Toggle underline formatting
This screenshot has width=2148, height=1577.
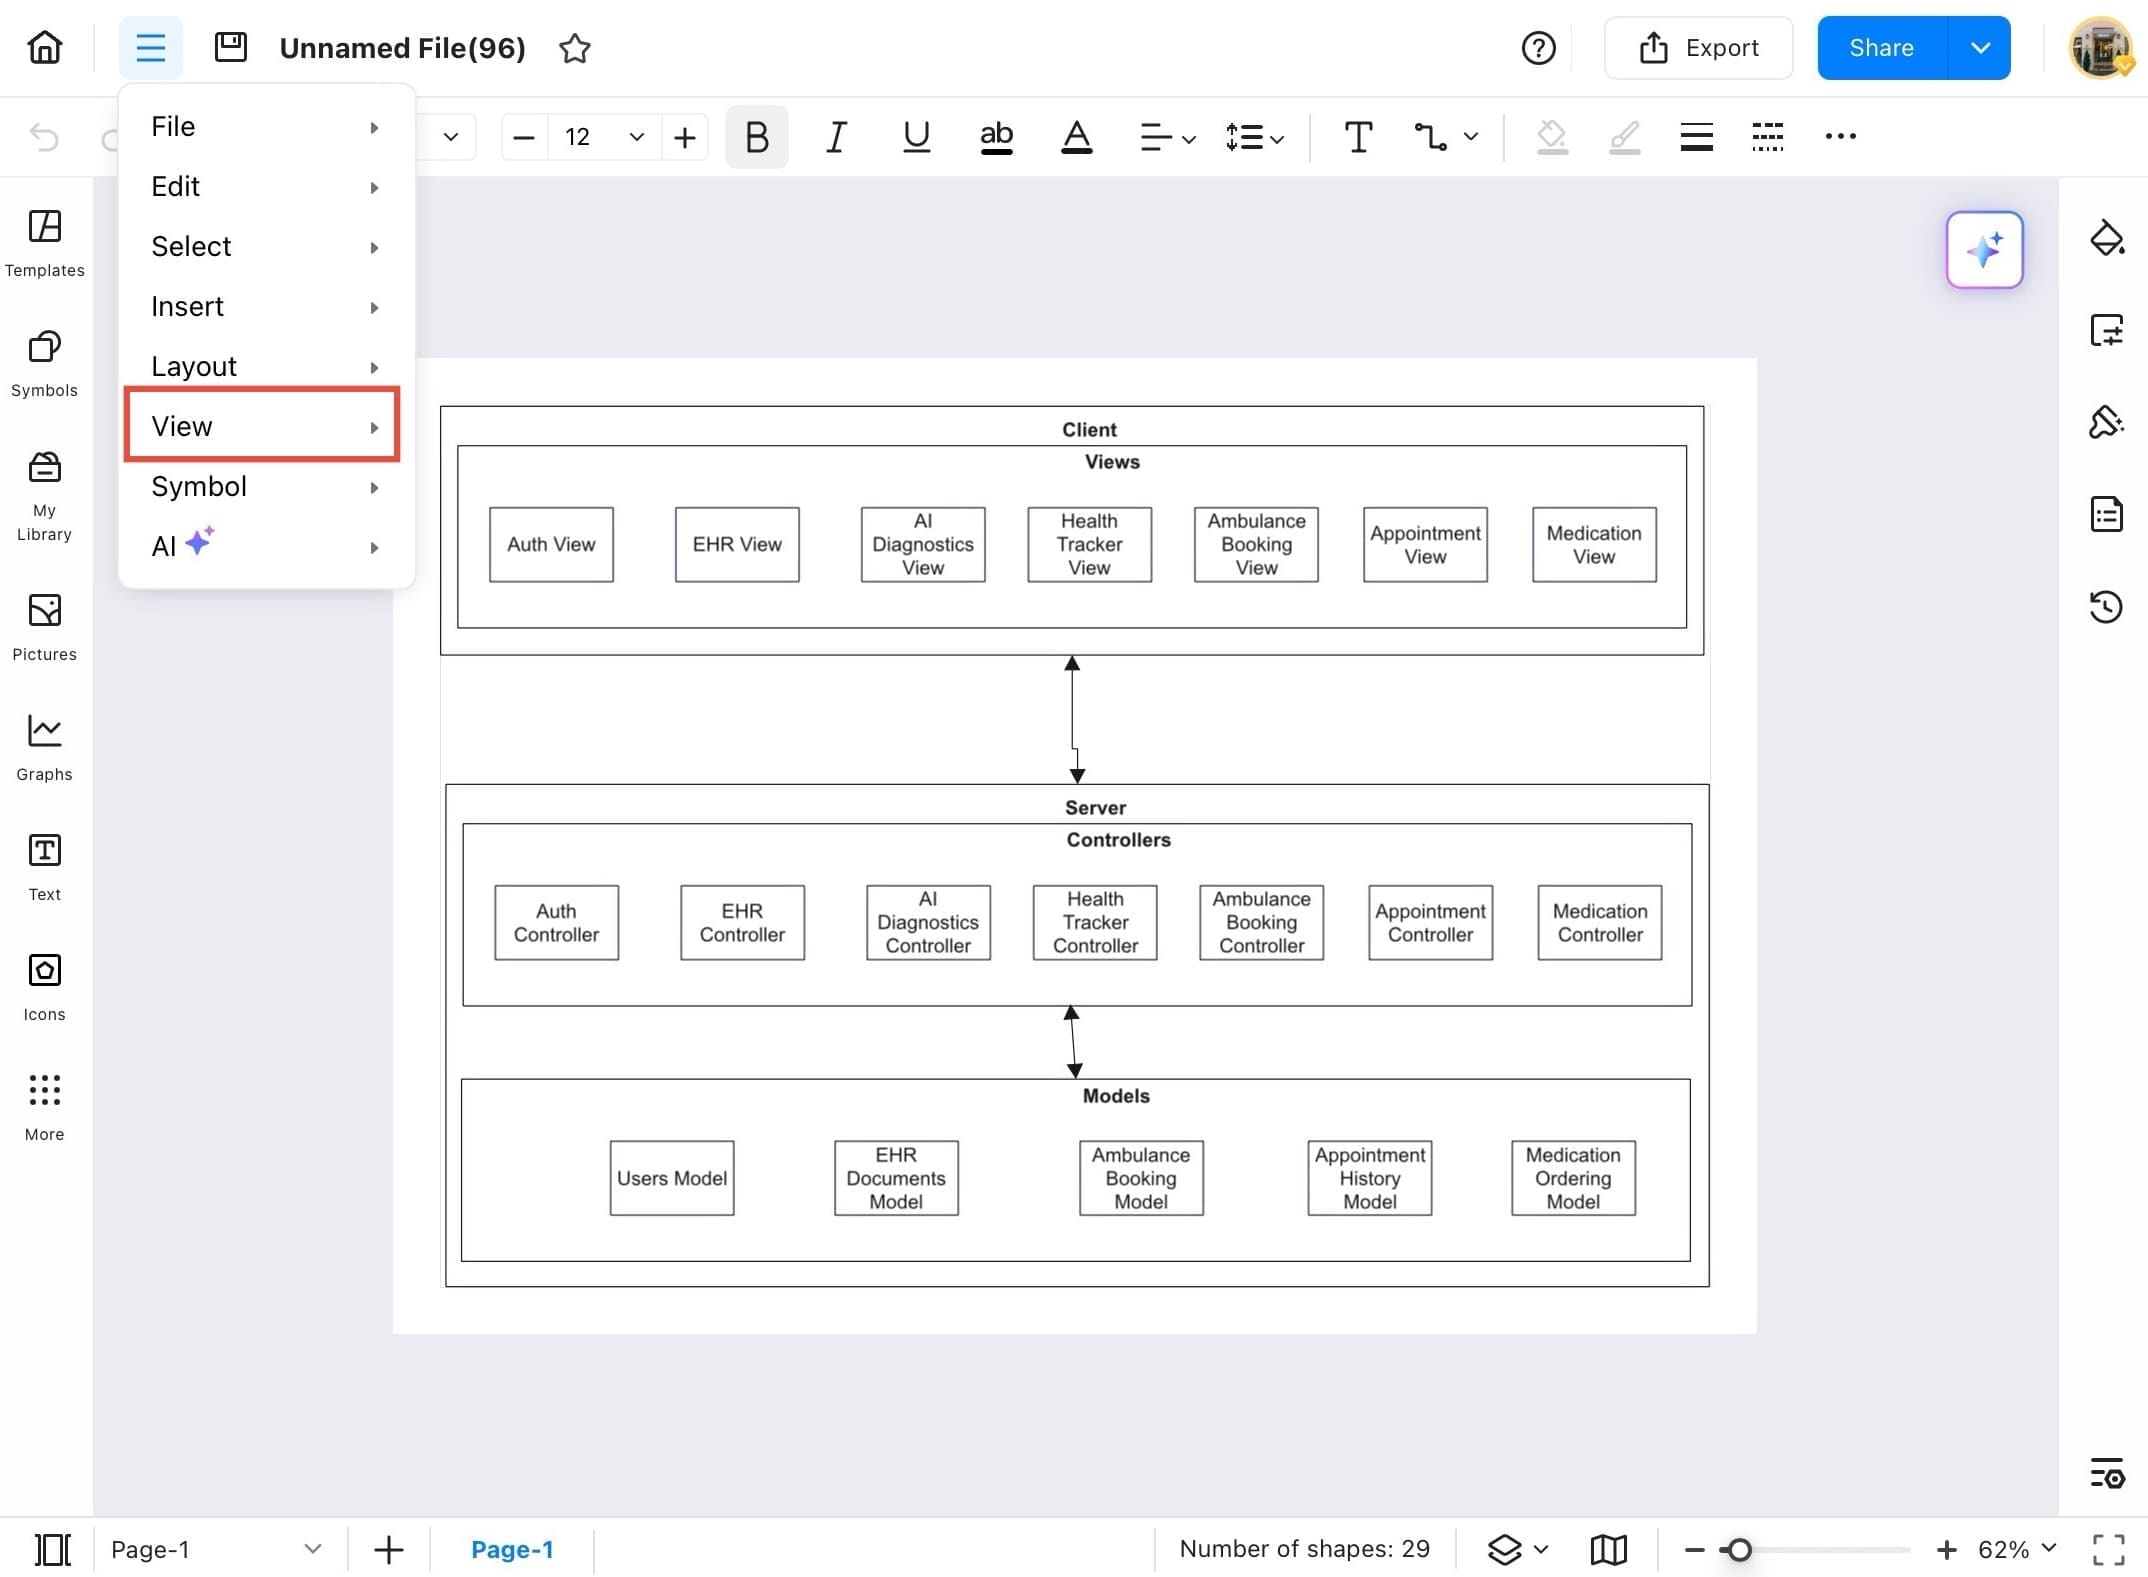tap(916, 137)
